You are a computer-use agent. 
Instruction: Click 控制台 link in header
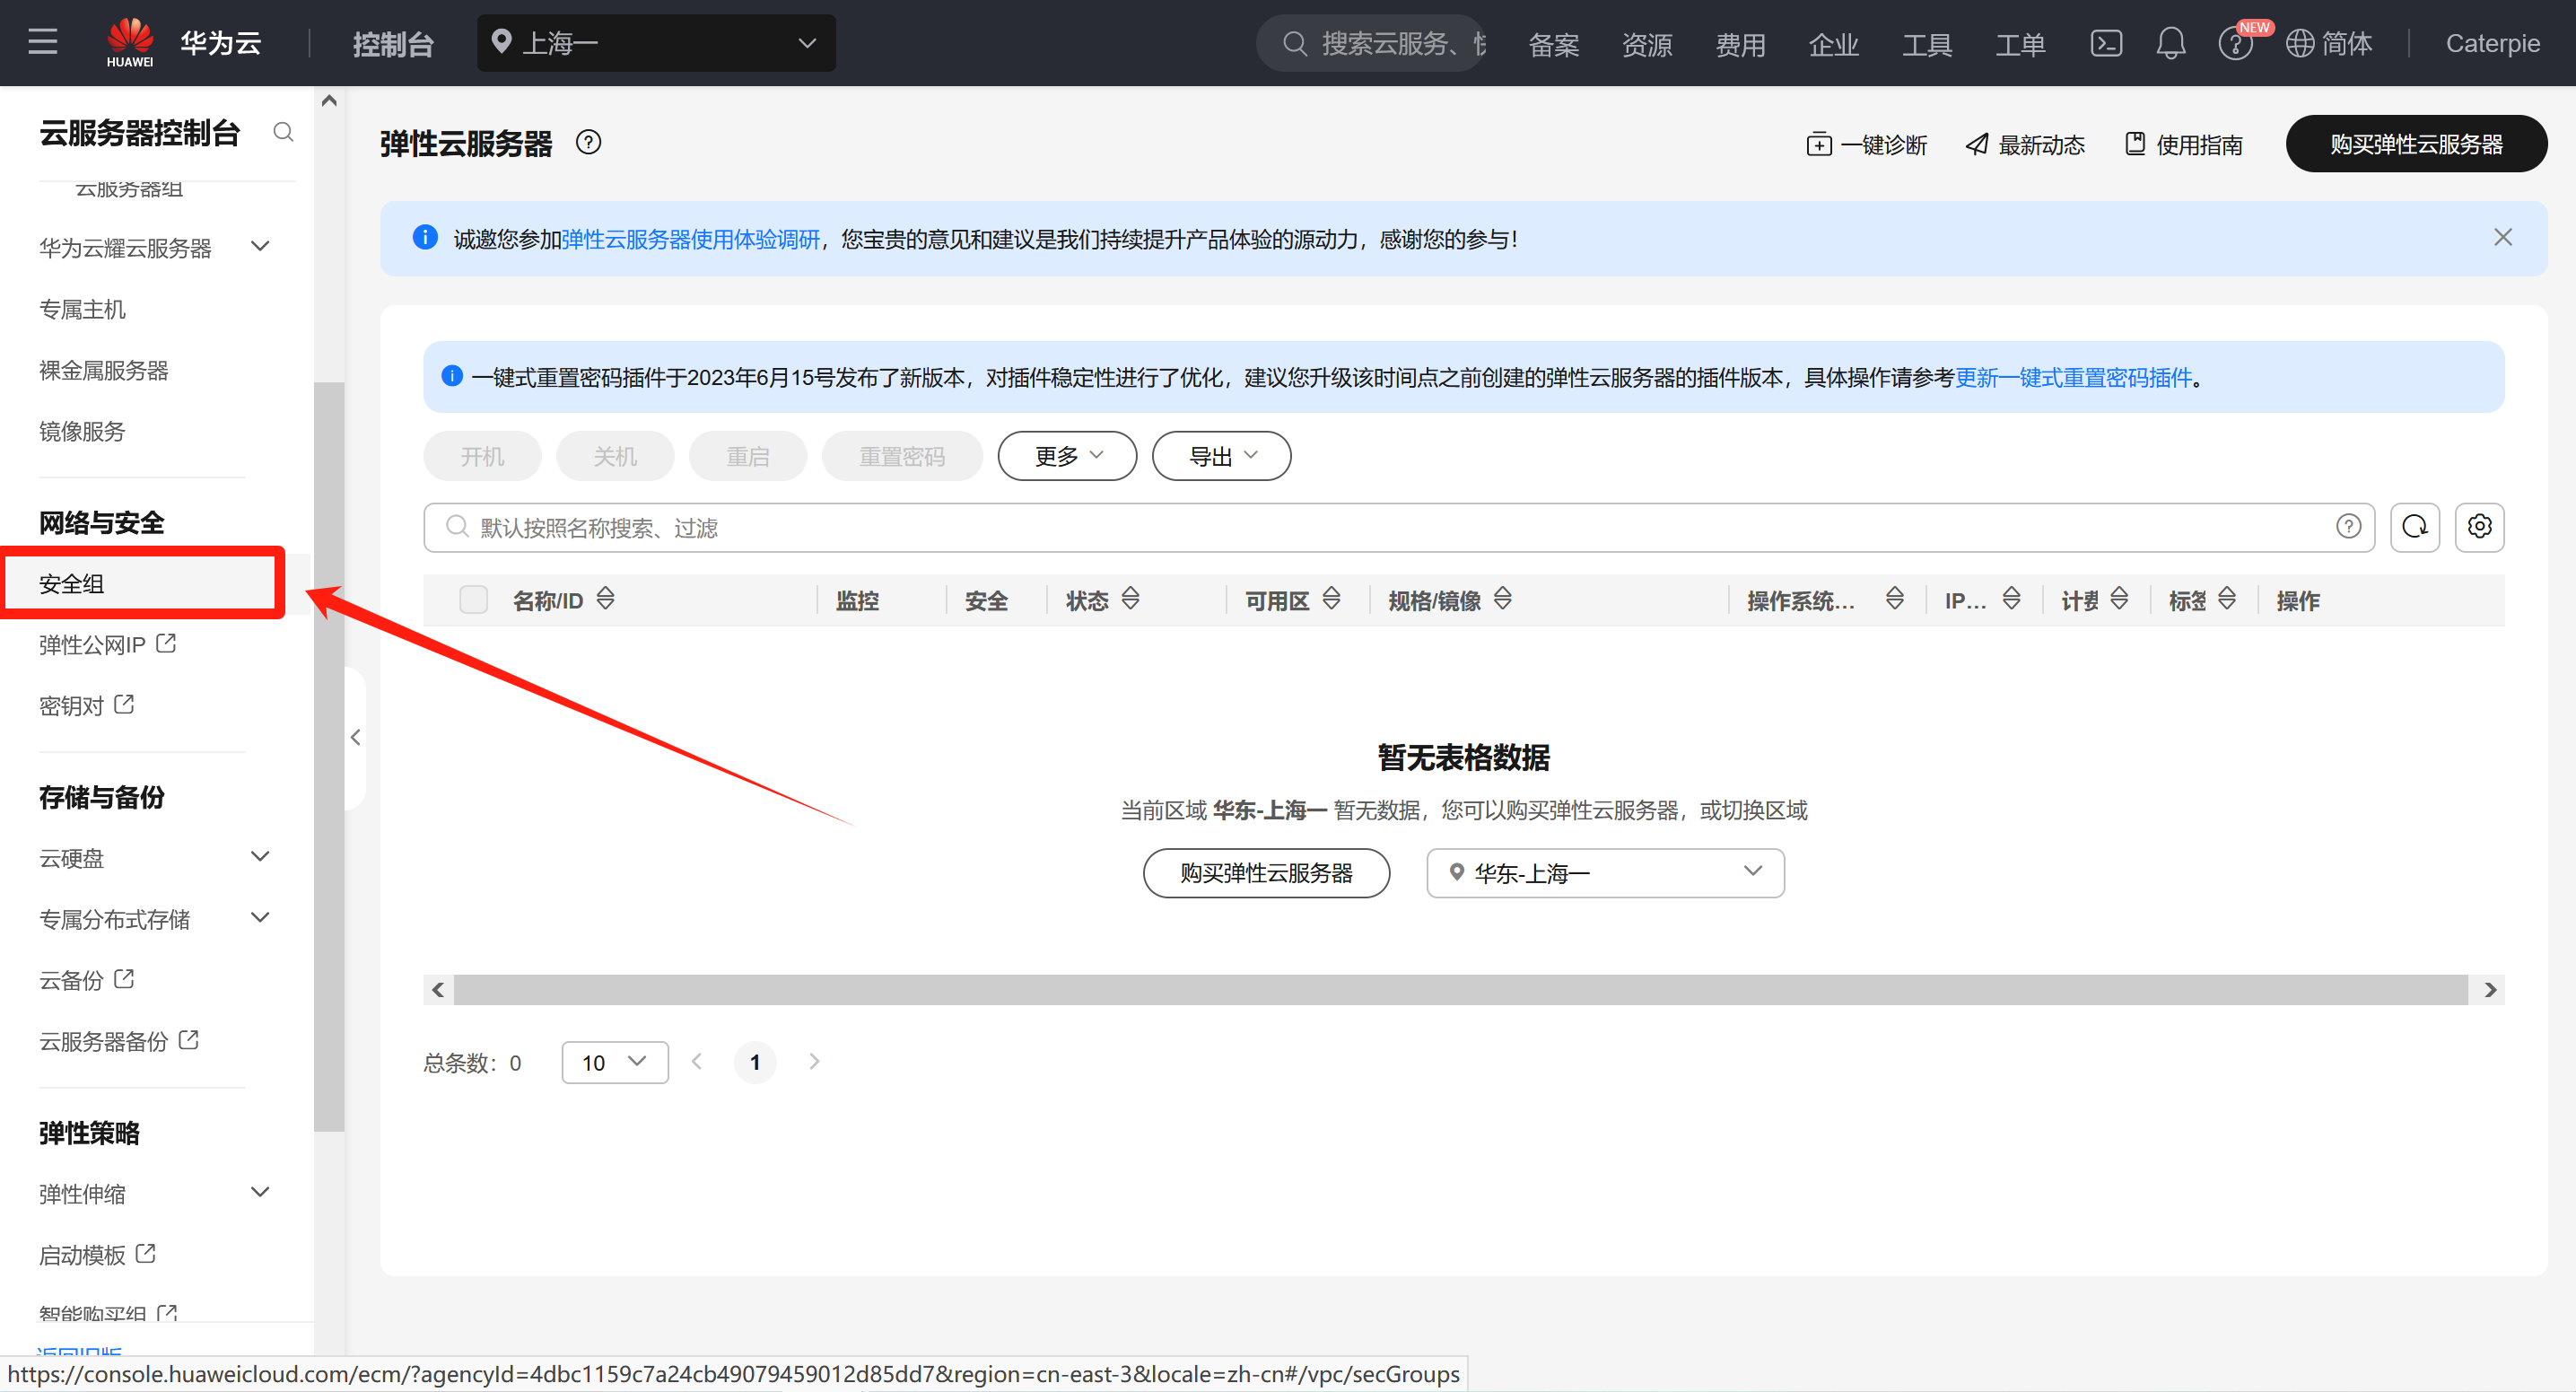tap(393, 44)
